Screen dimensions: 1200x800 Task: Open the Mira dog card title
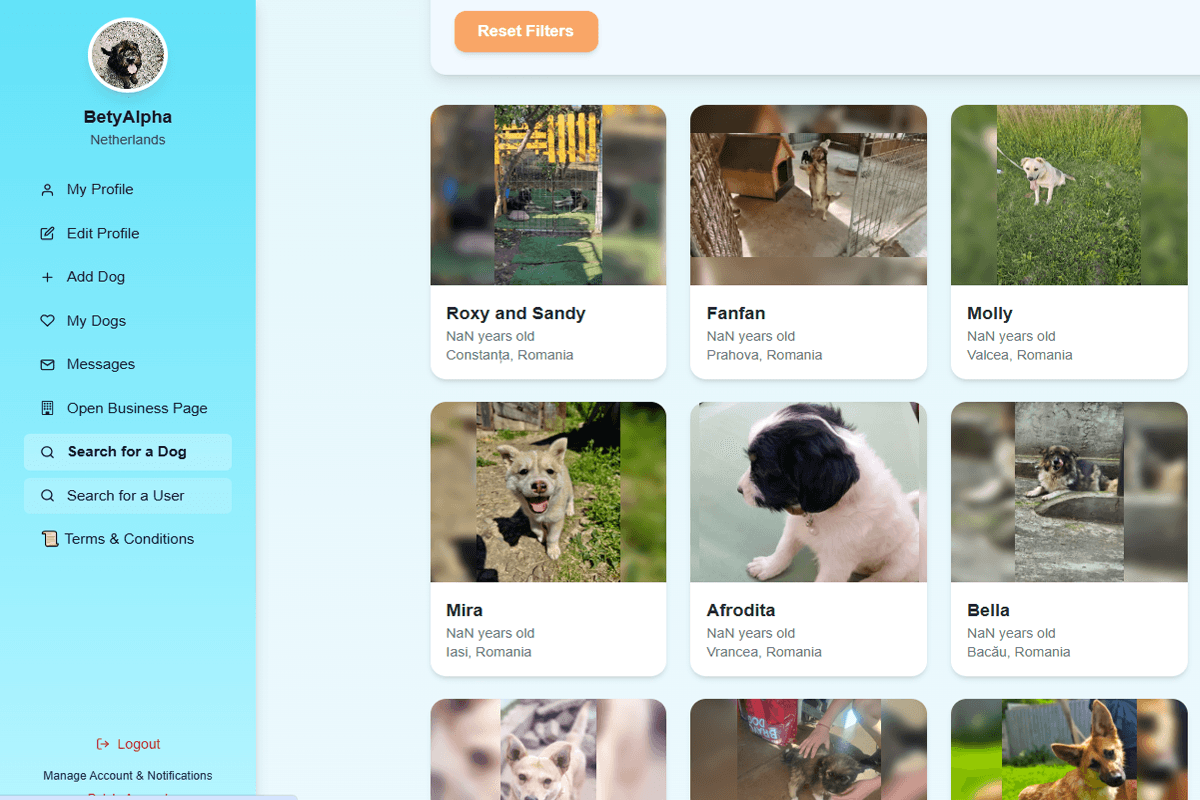click(464, 610)
